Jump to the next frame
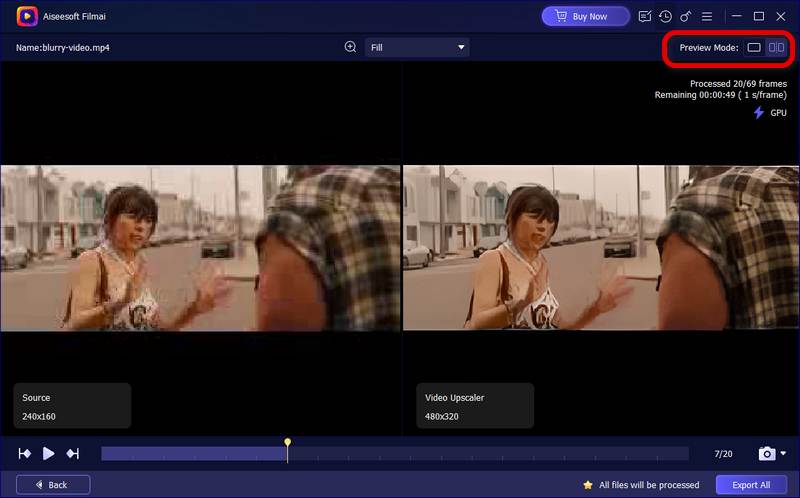800x498 pixels. 72,454
